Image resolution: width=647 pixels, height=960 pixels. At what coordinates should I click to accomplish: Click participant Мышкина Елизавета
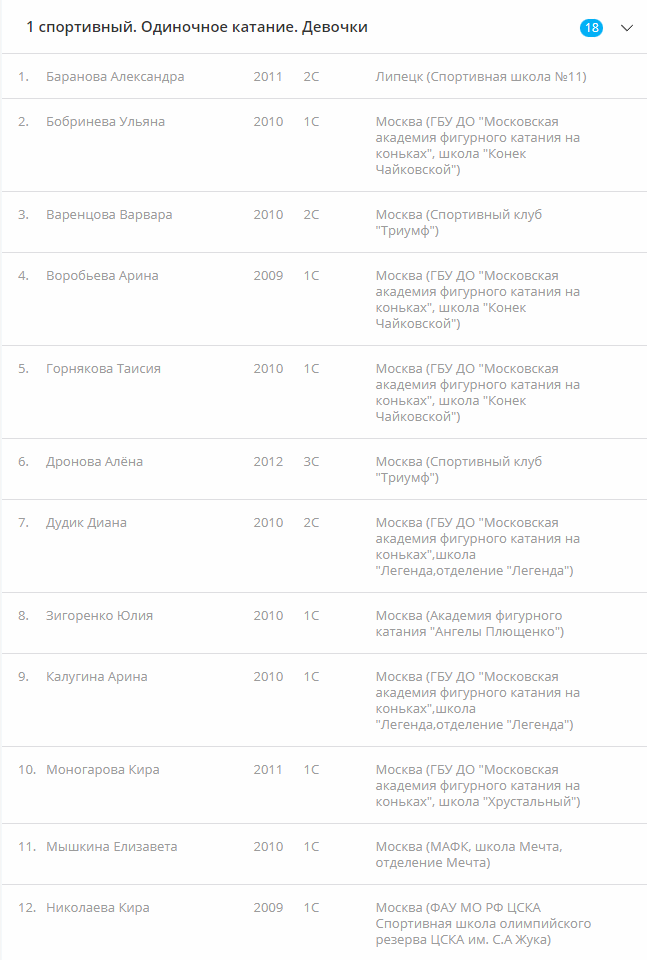tap(111, 847)
